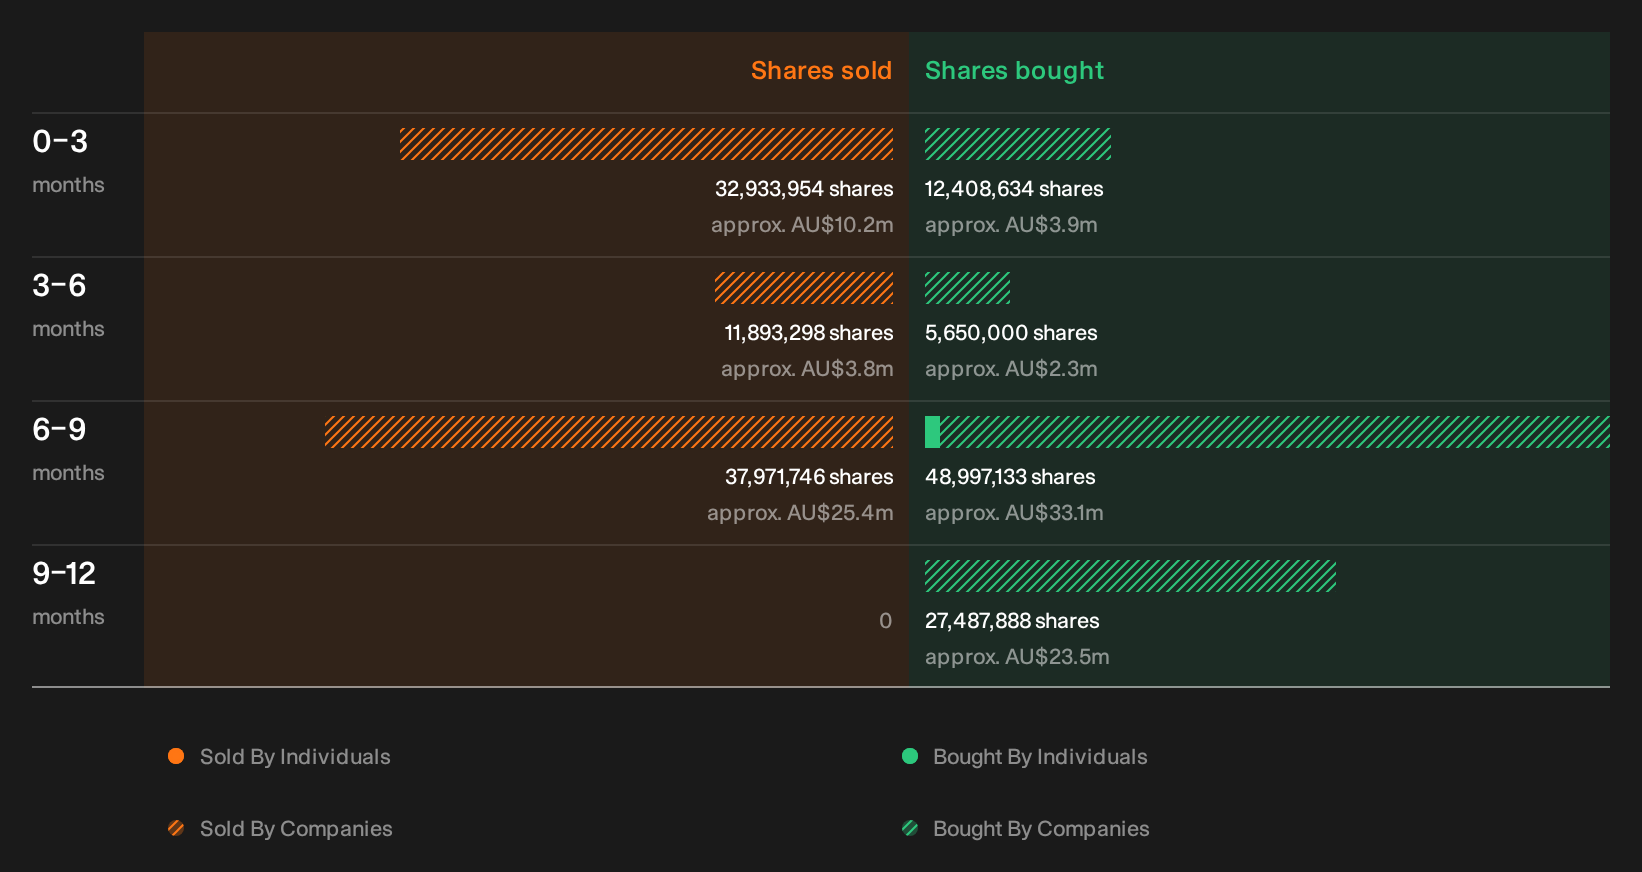
Task: Select the 27,487,888 shares value
Action: (1012, 621)
